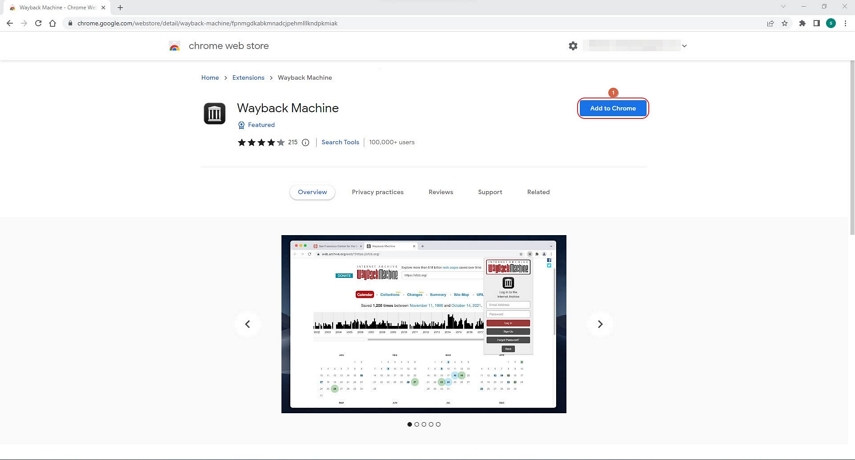This screenshot has height=460, width=855.
Task: Switch to the Reviews tab
Action: click(x=441, y=192)
